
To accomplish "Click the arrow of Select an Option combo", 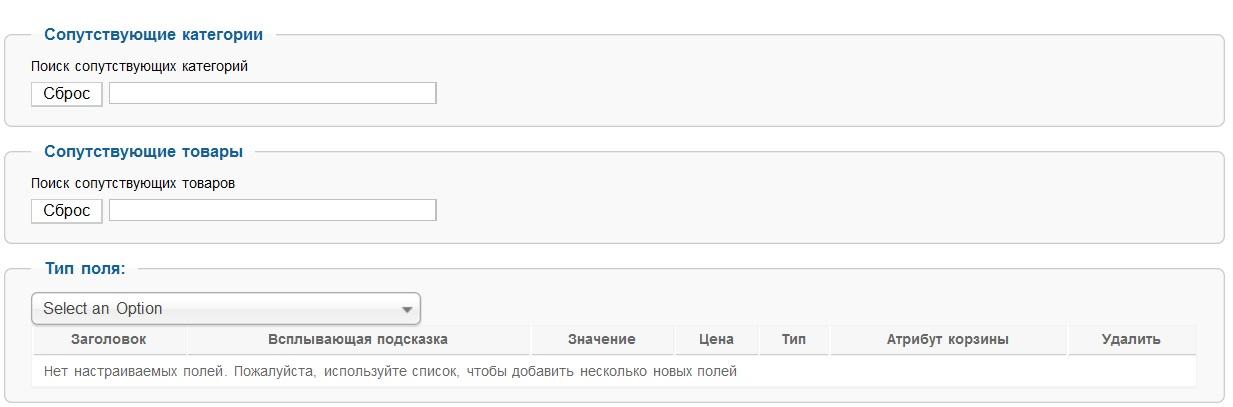I will (407, 310).
